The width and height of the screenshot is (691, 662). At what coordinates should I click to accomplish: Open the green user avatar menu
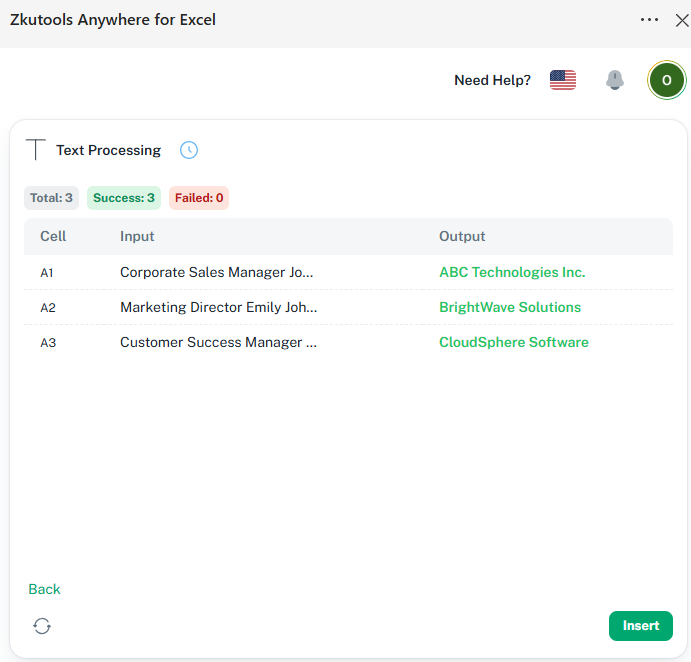pyautogui.click(x=666, y=80)
